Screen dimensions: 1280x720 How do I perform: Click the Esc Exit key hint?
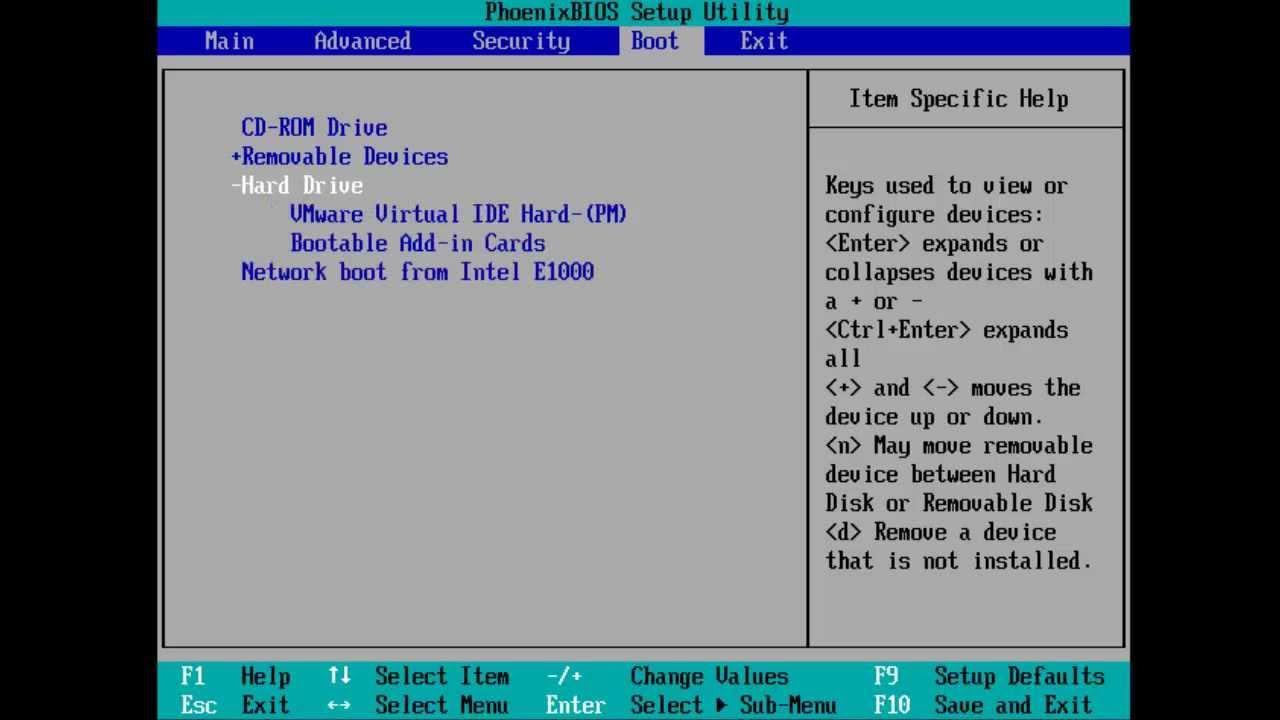click(x=235, y=706)
